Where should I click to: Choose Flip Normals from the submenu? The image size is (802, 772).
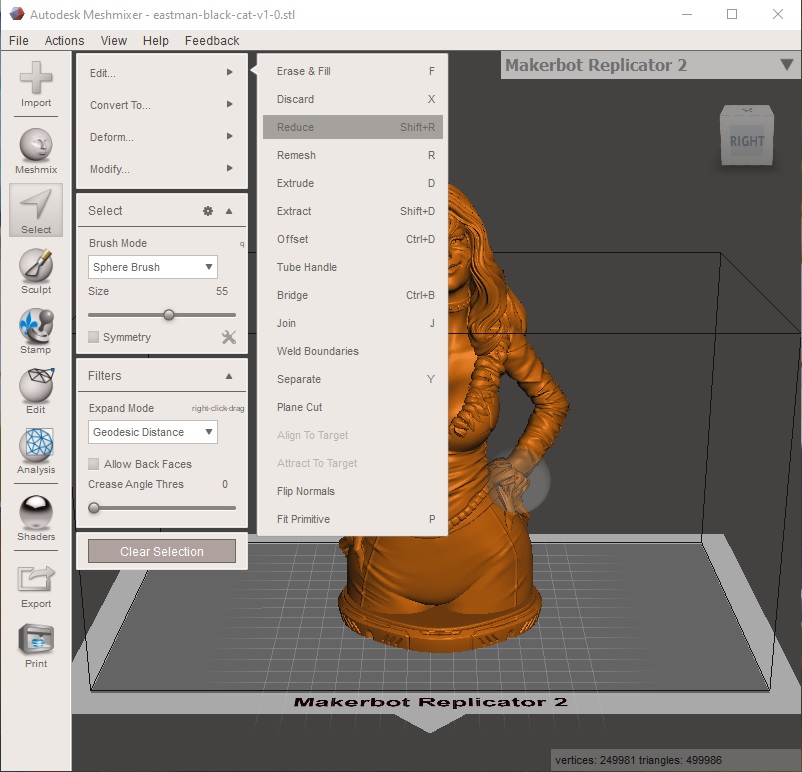click(x=352, y=491)
